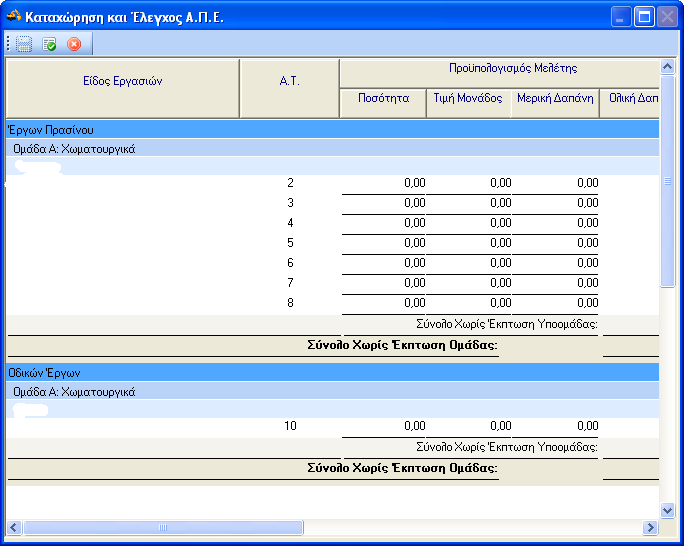Click the Ποσότητα cell in row 7
This screenshot has height=546, width=684.
coord(384,283)
